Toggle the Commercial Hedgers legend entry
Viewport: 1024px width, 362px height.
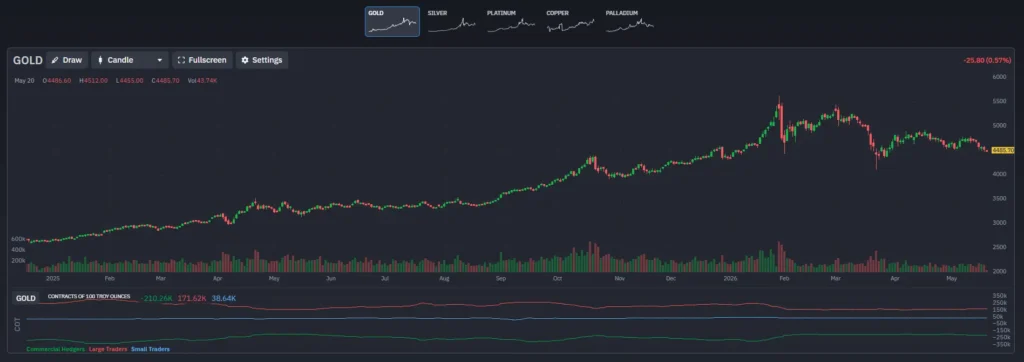tap(56, 349)
